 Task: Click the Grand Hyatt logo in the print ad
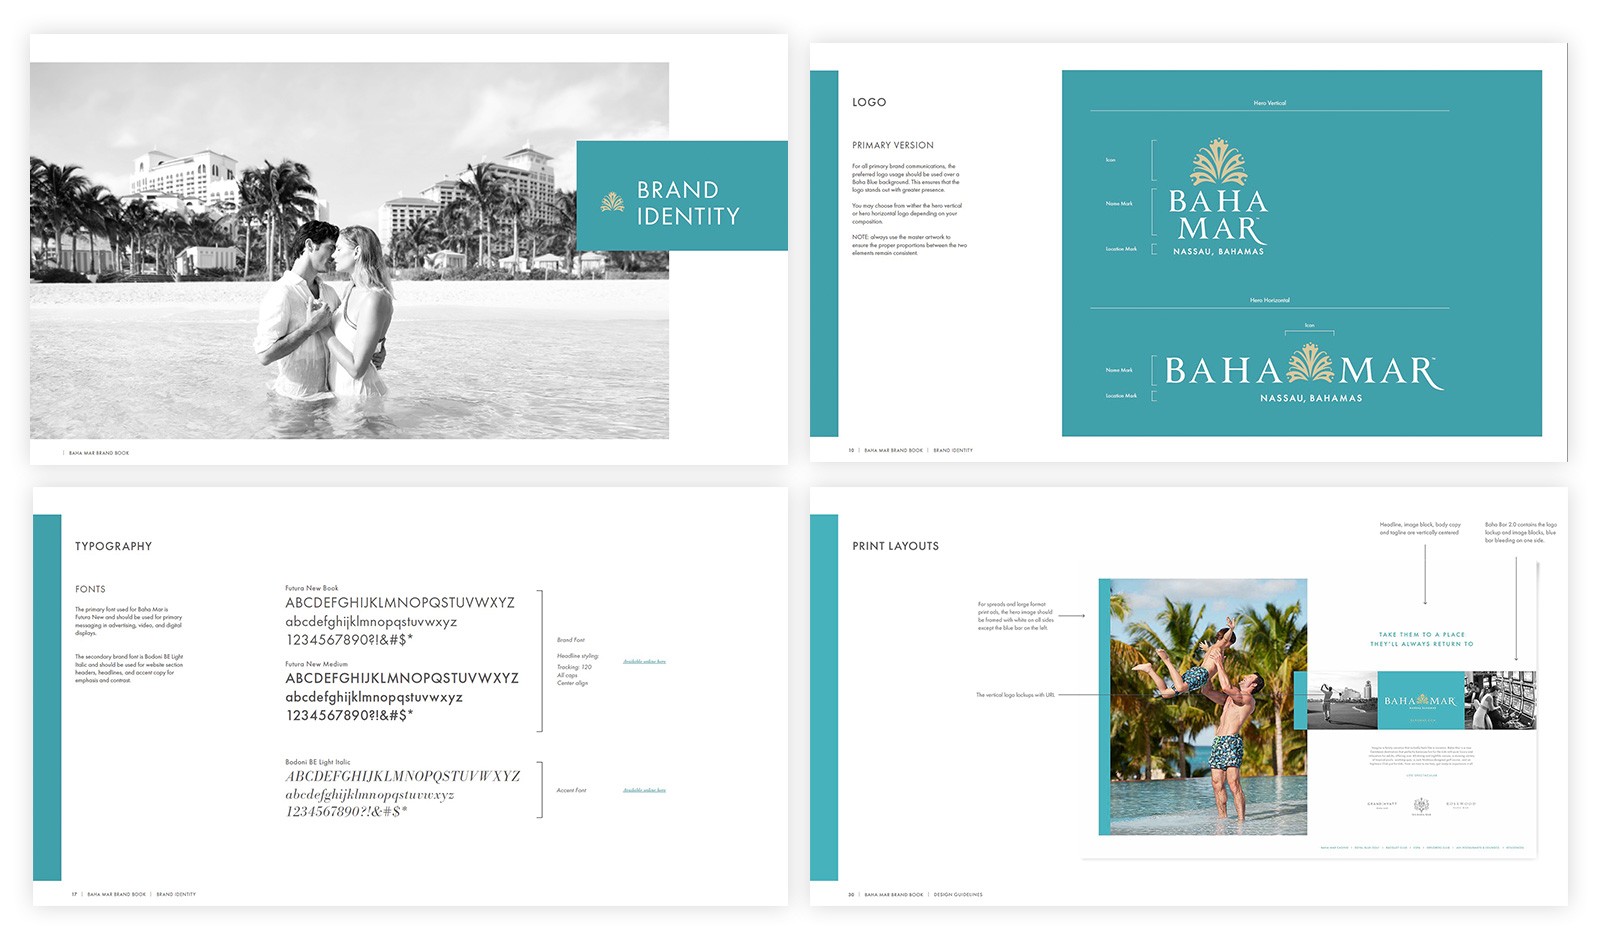pos(1382,805)
